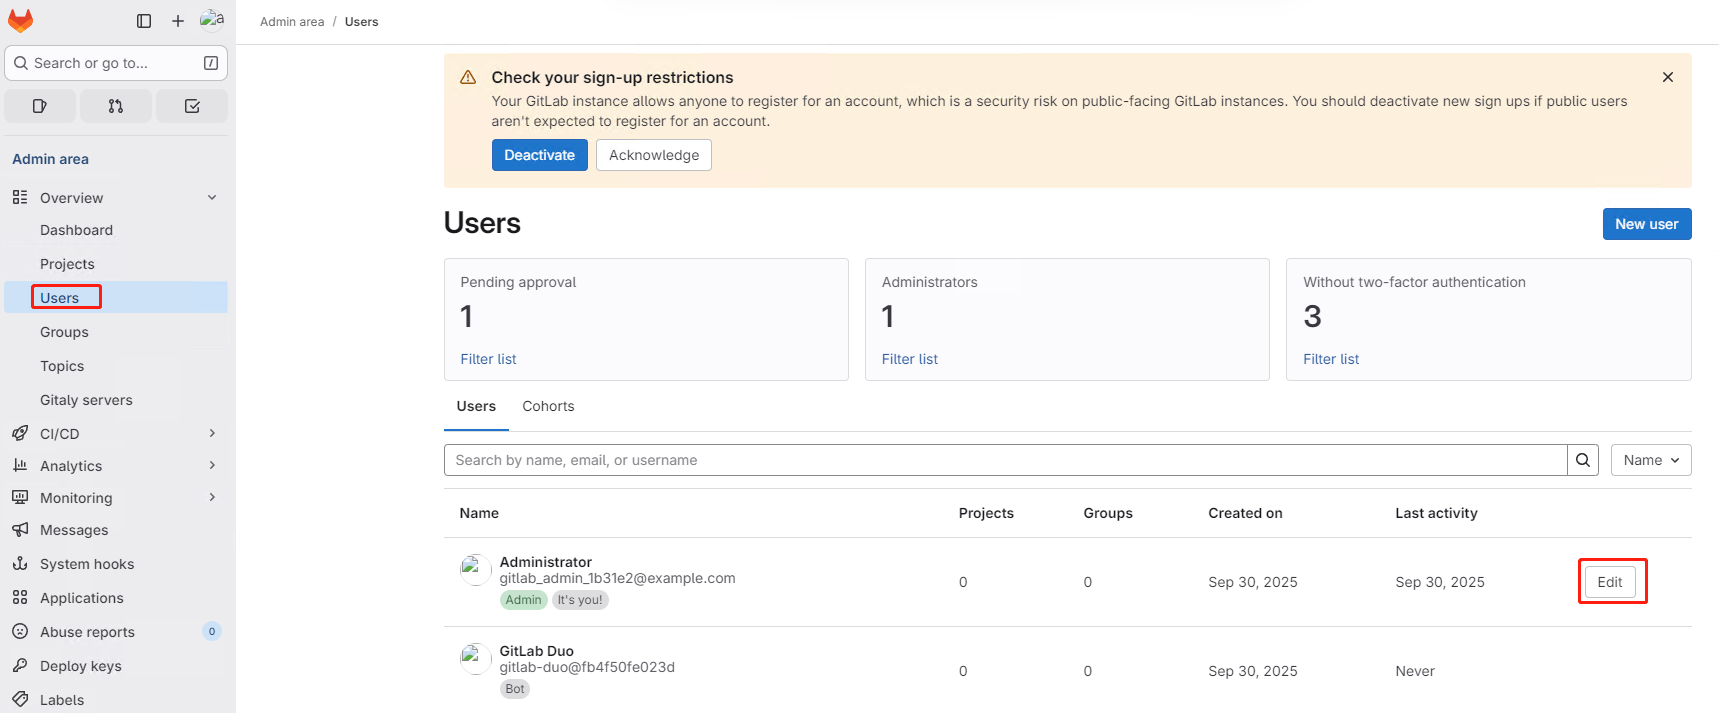Image resolution: width=1719 pixels, height=713 pixels.
Task: Open the user avatar menu
Action: (x=211, y=20)
